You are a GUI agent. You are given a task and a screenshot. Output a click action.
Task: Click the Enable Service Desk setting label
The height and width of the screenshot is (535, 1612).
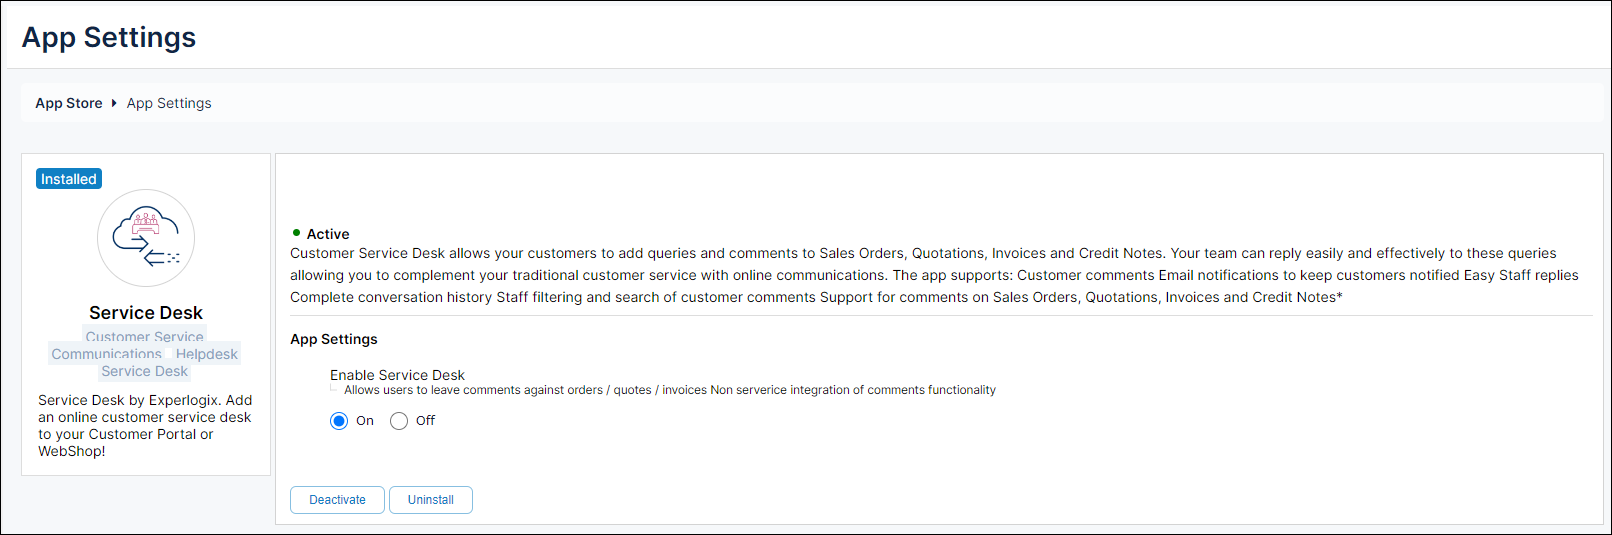click(x=397, y=375)
